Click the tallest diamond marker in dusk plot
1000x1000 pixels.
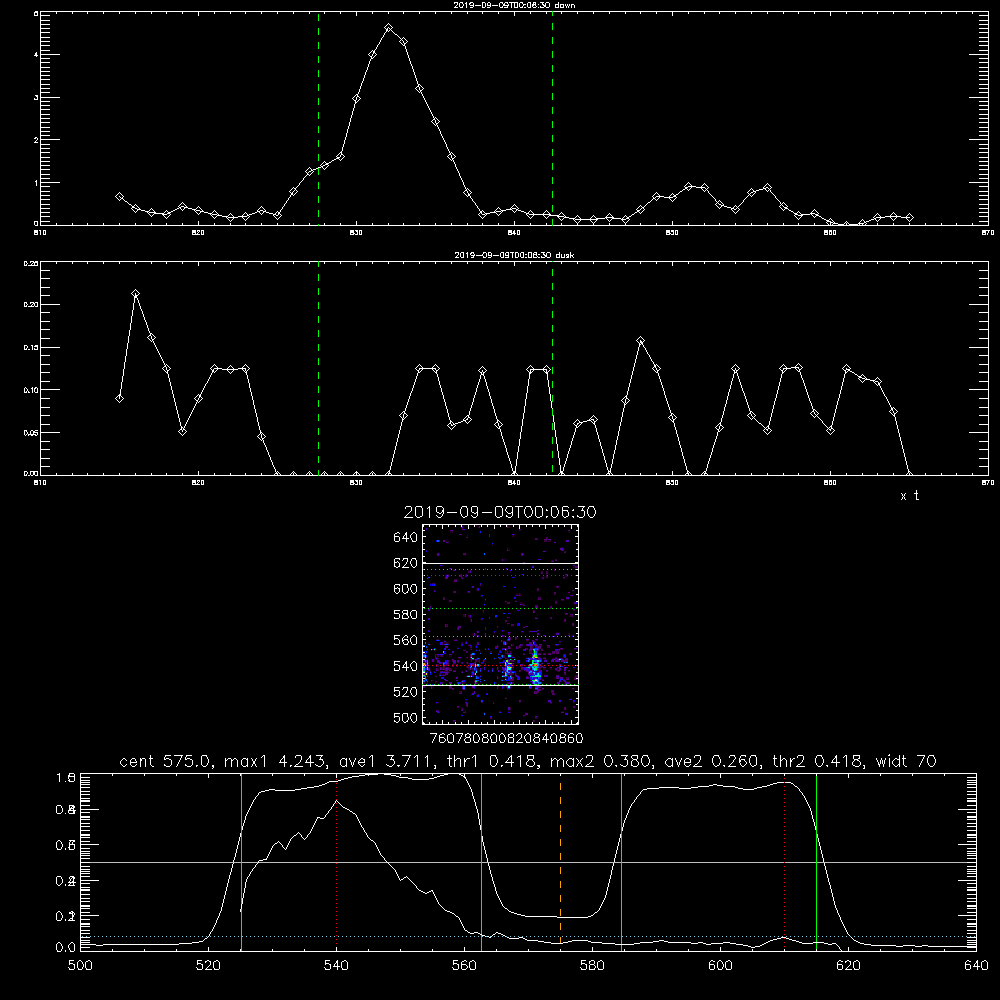[x=135, y=293]
